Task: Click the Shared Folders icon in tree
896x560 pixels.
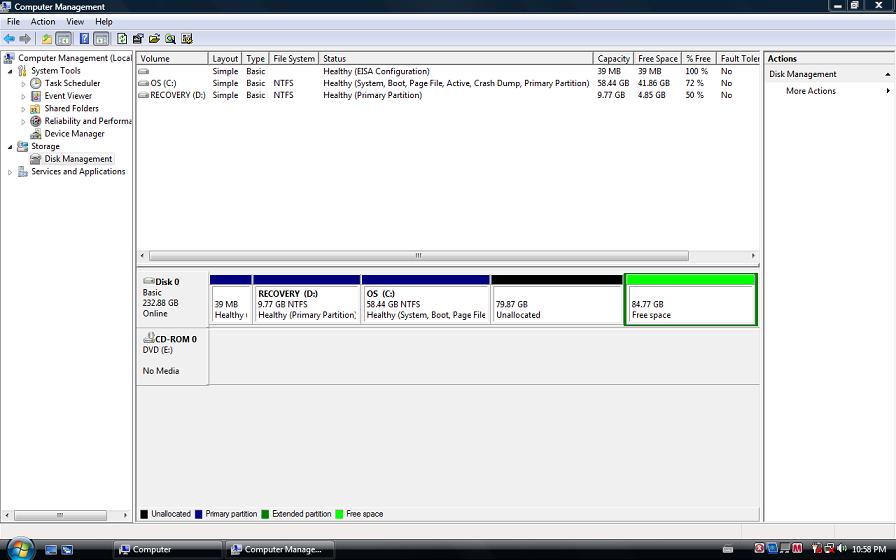Action: click(x=35, y=109)
